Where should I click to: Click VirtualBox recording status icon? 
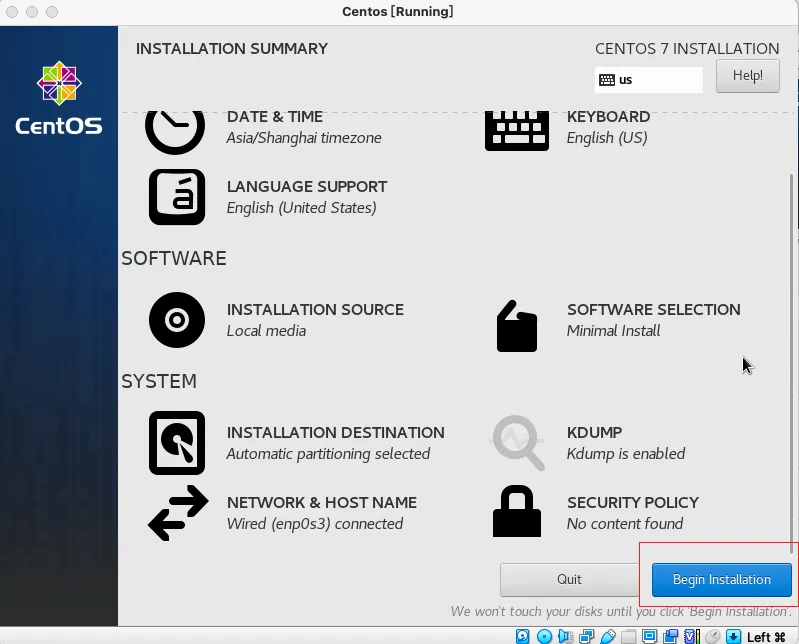(x=671, y=636)
